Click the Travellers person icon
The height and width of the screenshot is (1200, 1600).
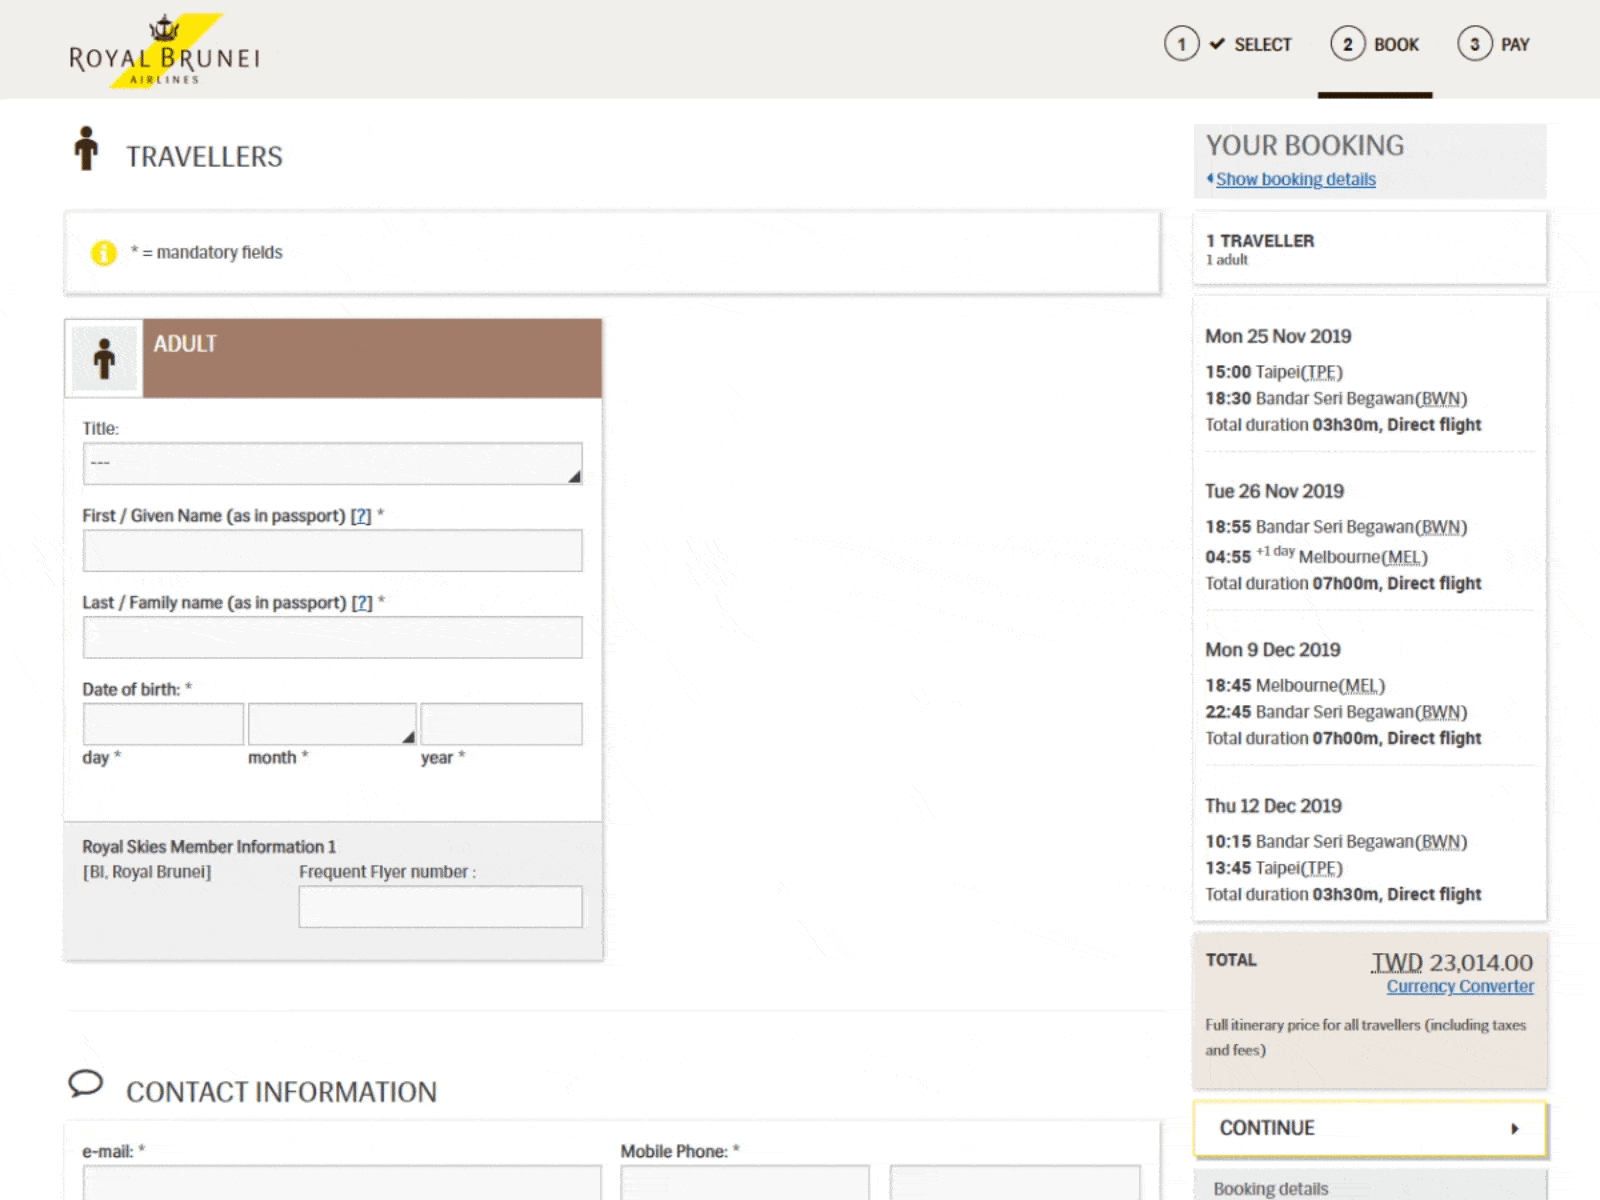click(87, 149)
